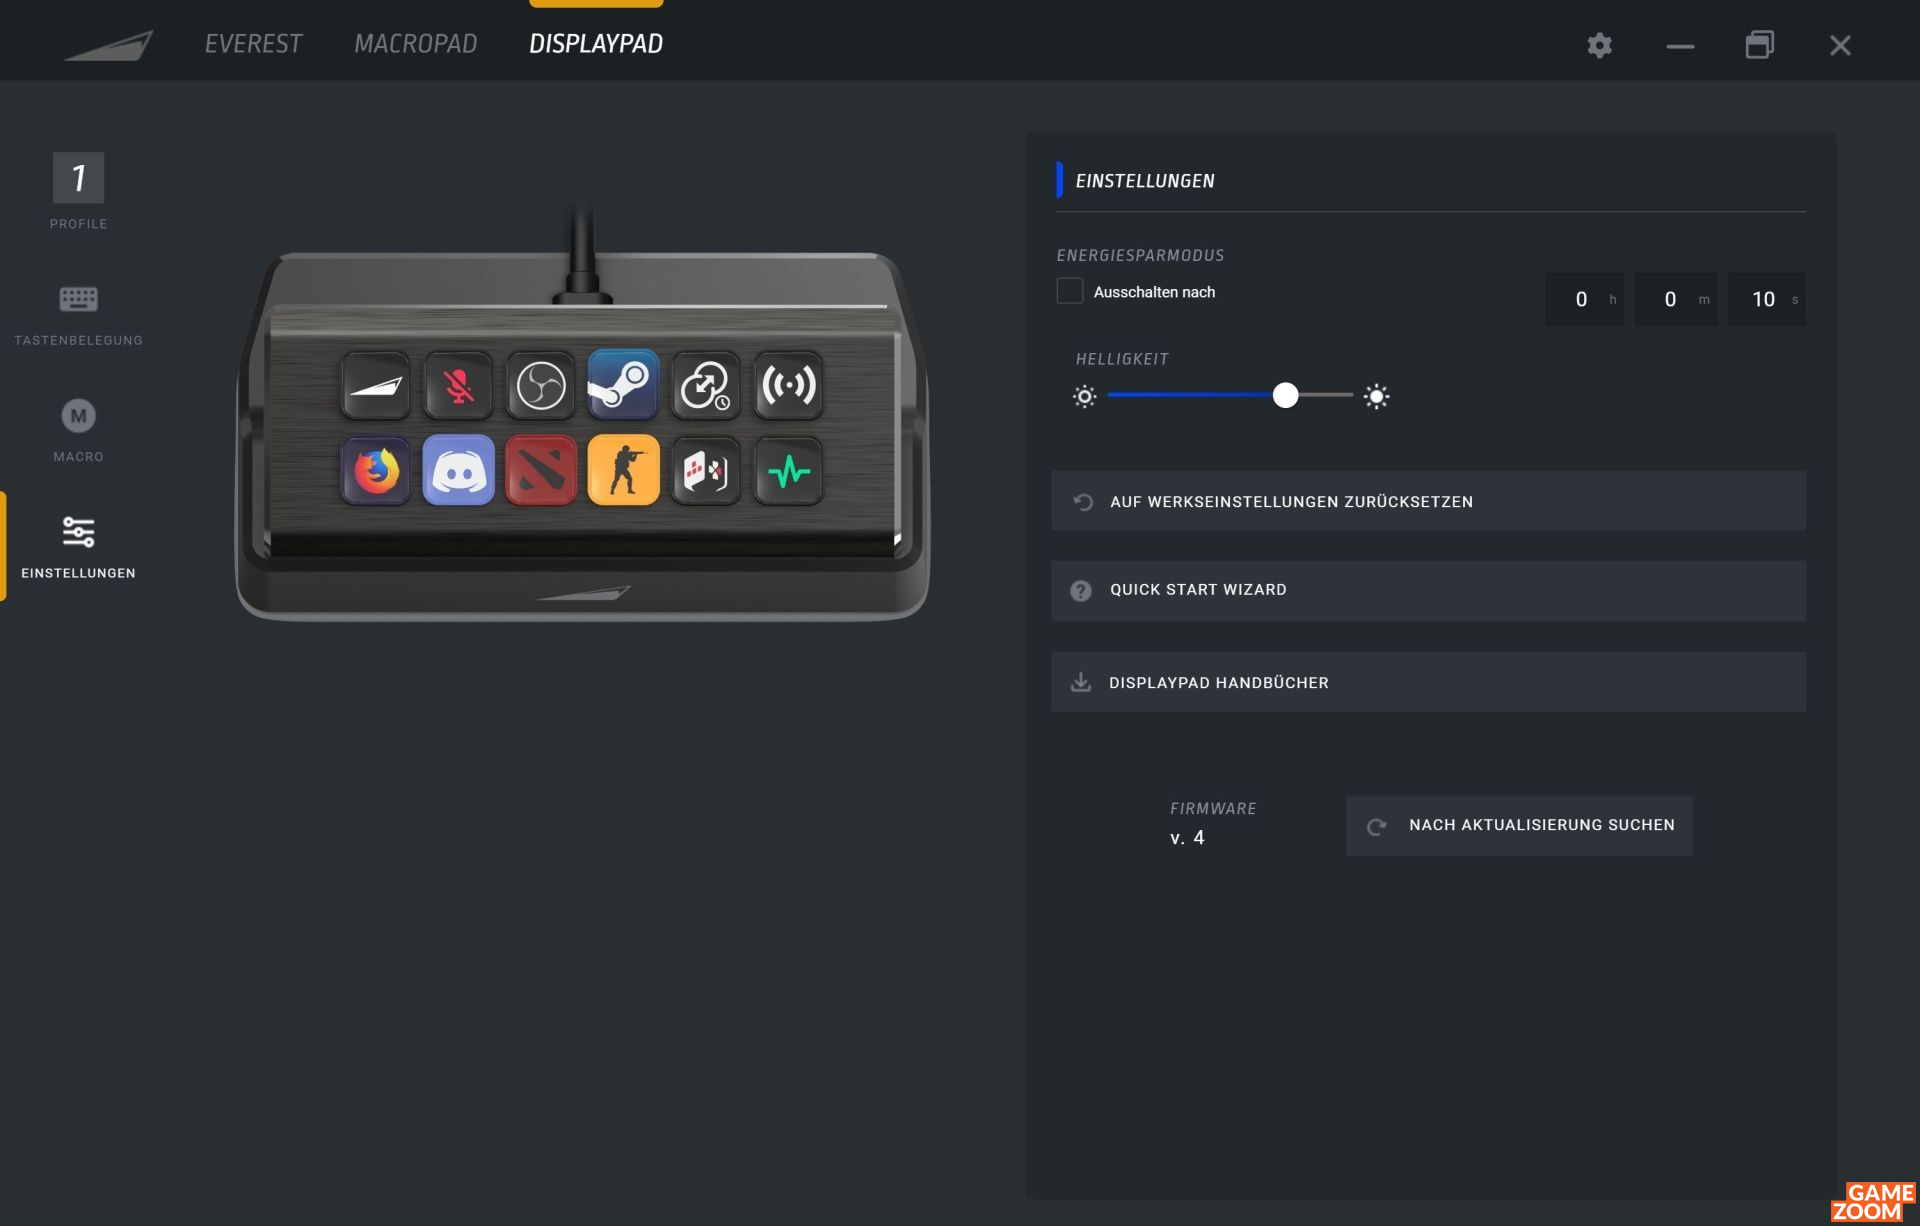This screenshot has height=1226, width=1920.
Task: Enable the Ausschalten nach checkbox
Action: click(1070, 291)
